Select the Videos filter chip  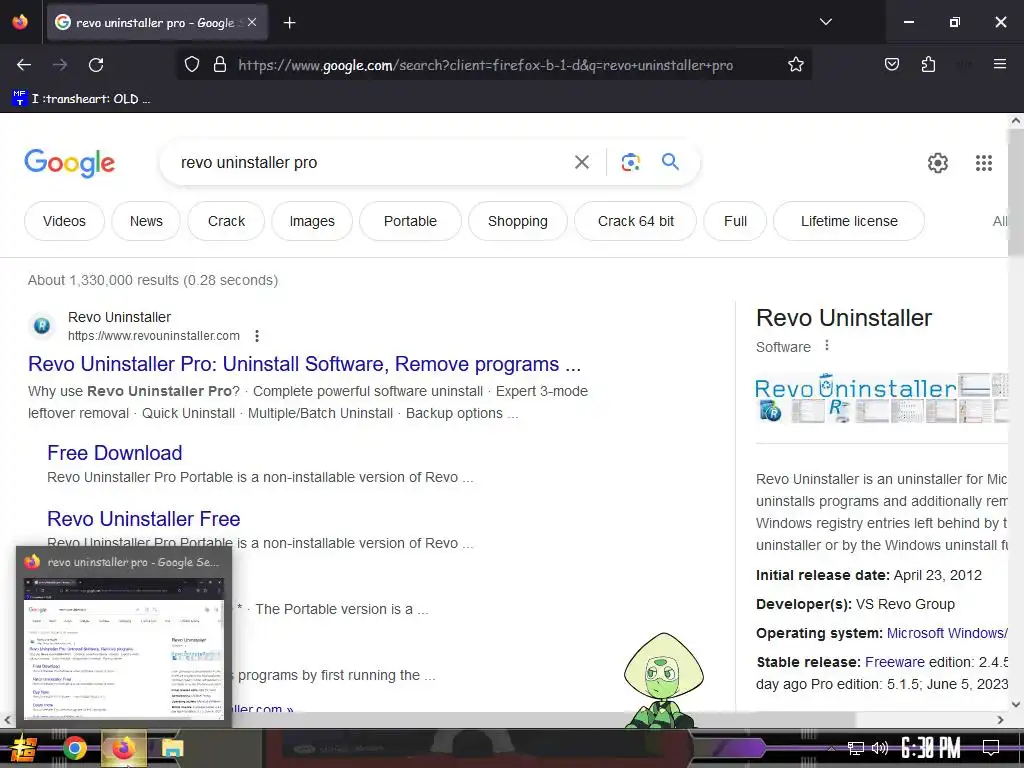[64, 221]
